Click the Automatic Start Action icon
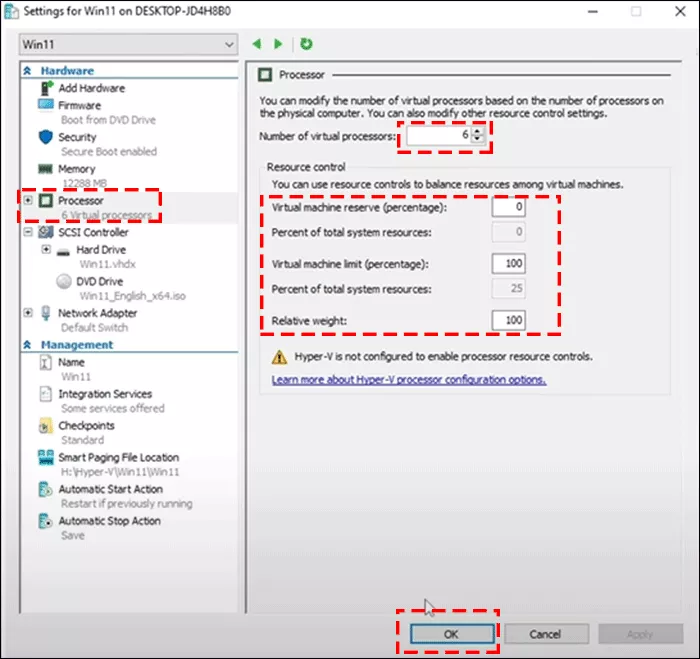700x659 pixels. [46, 489]
